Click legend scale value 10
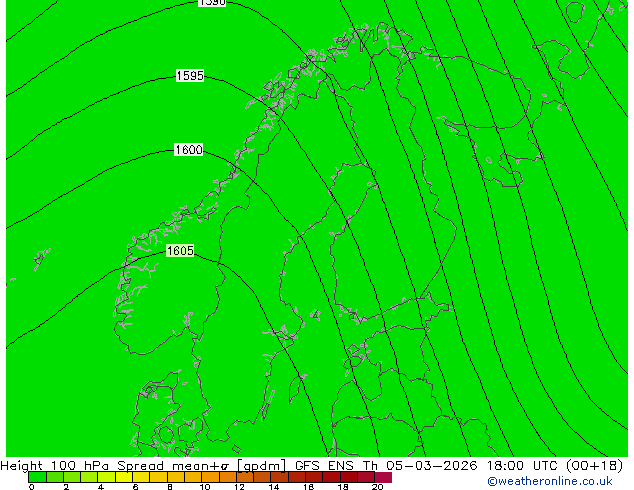This screenshot has height=490, width=634. [x=205, y=487]
